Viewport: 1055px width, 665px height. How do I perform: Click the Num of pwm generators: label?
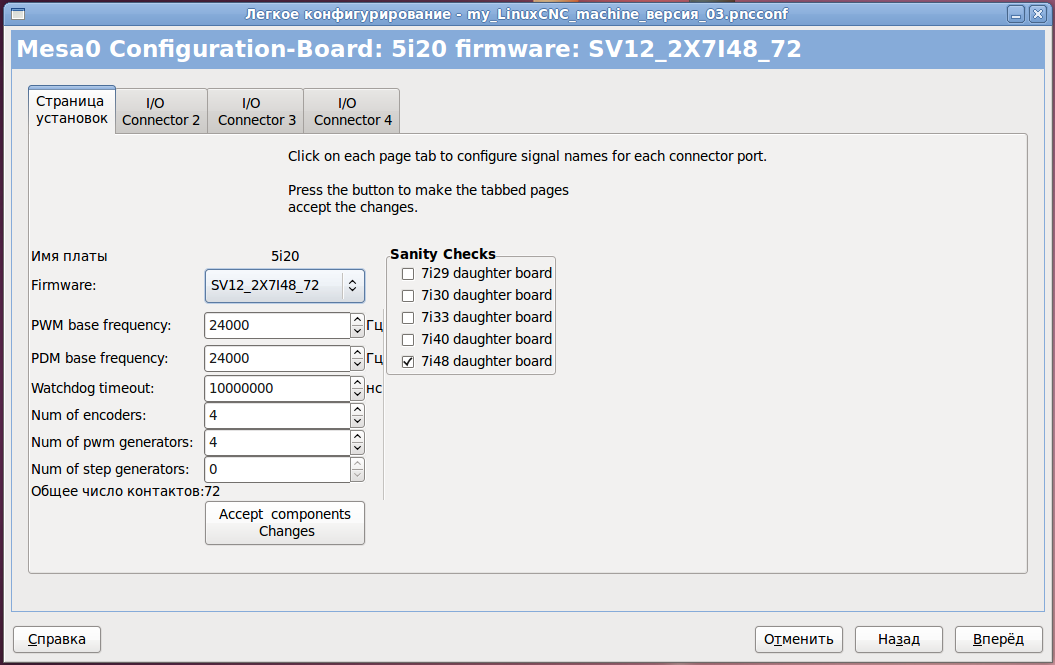[x=112, y=442]
